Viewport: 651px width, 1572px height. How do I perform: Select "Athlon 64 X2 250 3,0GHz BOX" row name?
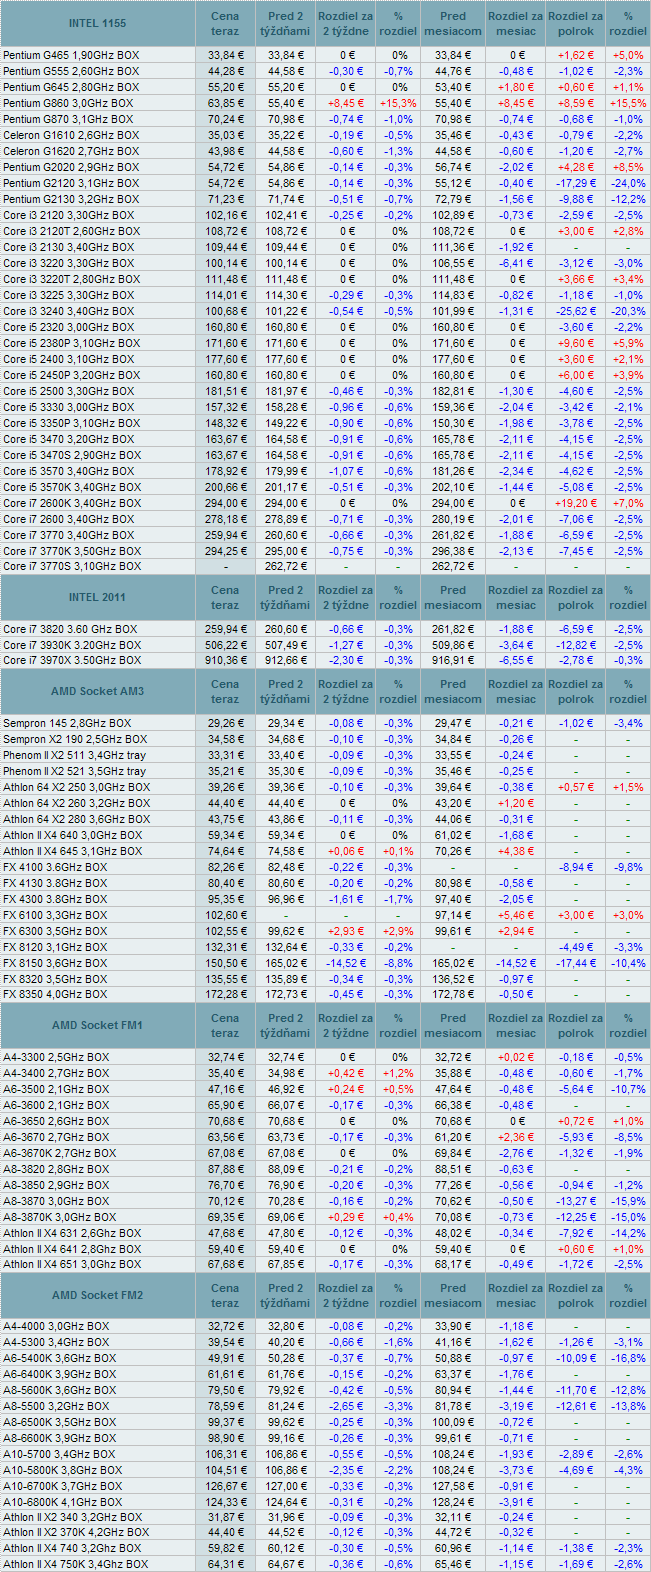coord(77,787)
